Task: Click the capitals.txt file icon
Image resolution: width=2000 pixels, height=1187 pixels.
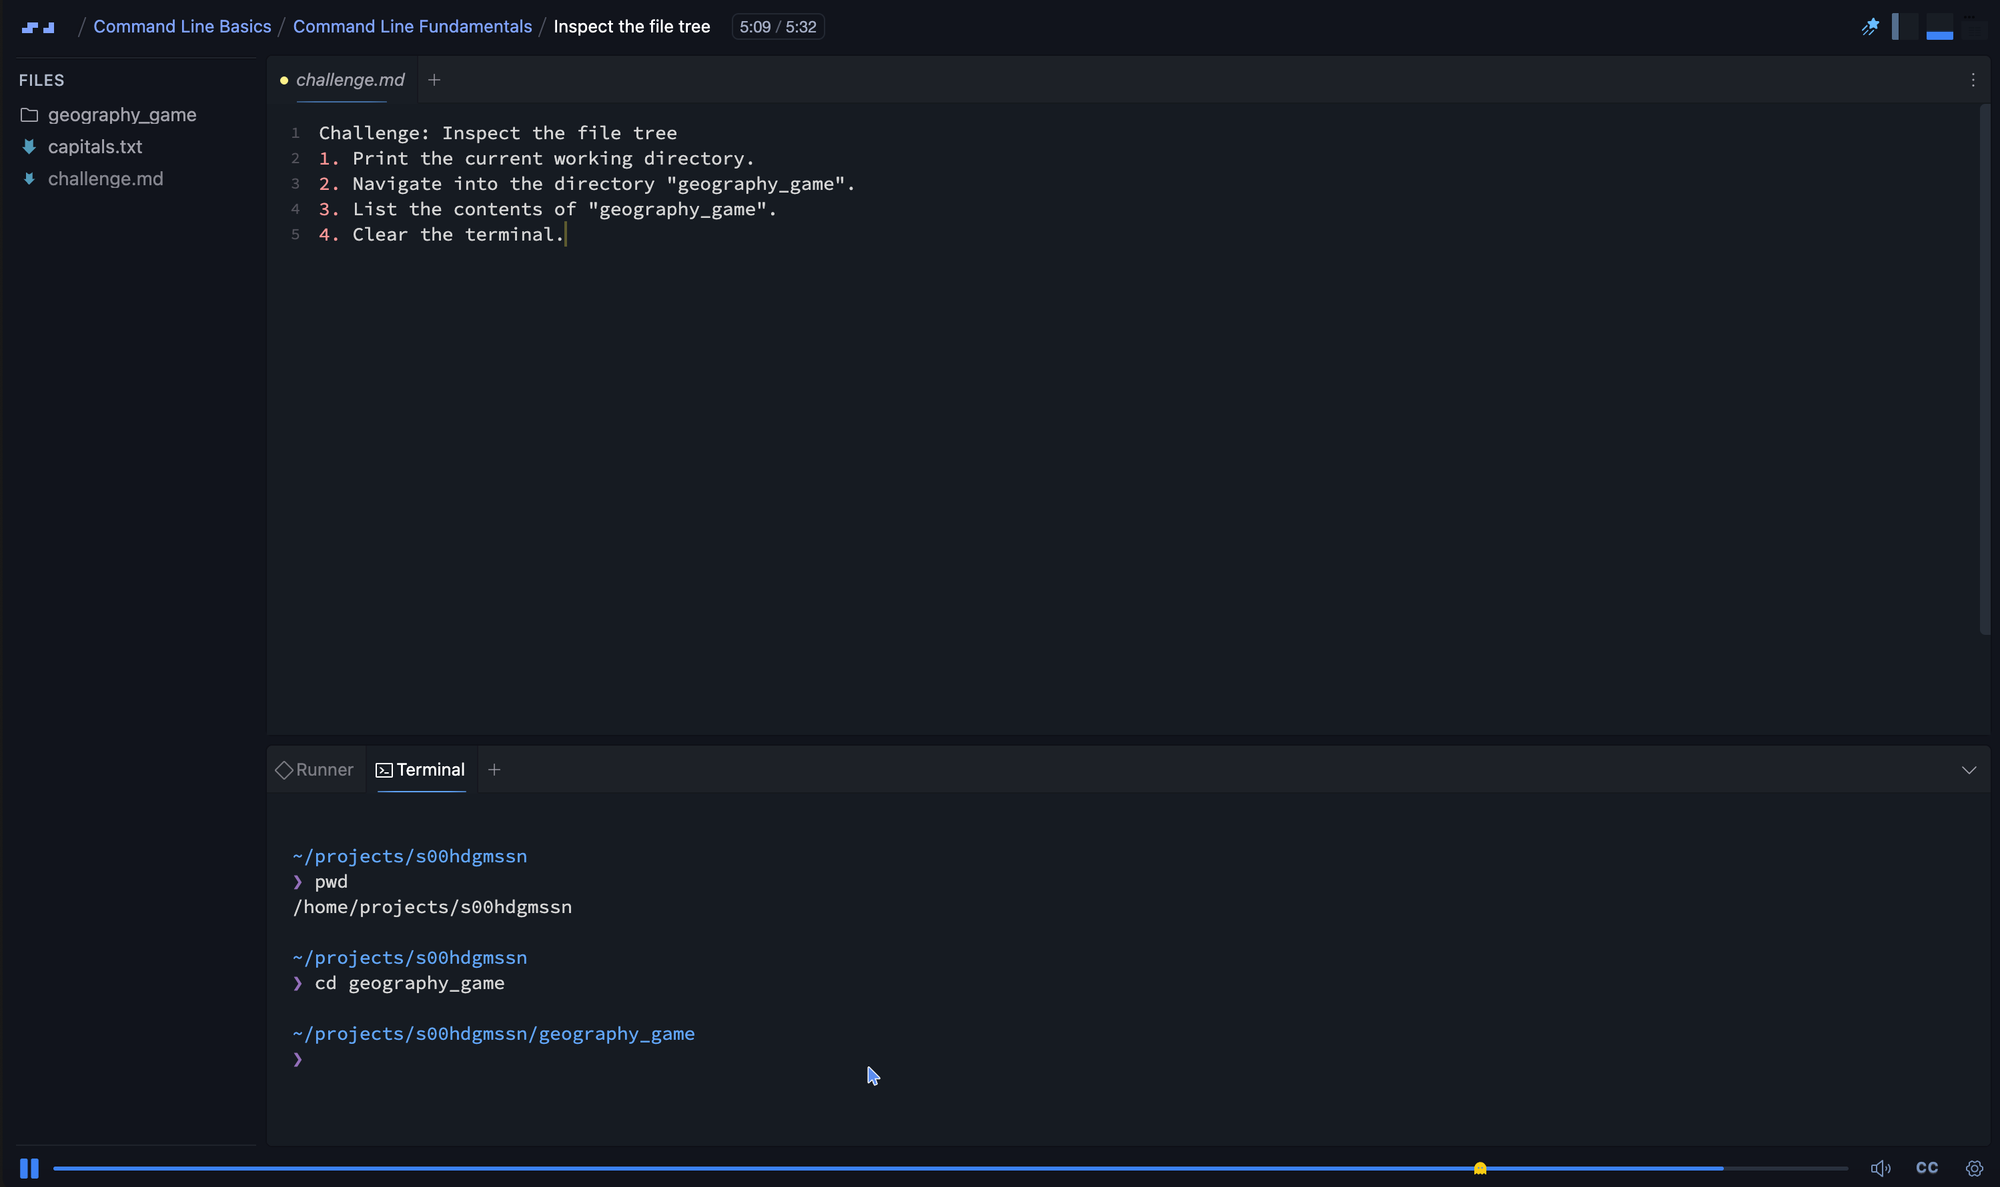Action: [29, 147]
